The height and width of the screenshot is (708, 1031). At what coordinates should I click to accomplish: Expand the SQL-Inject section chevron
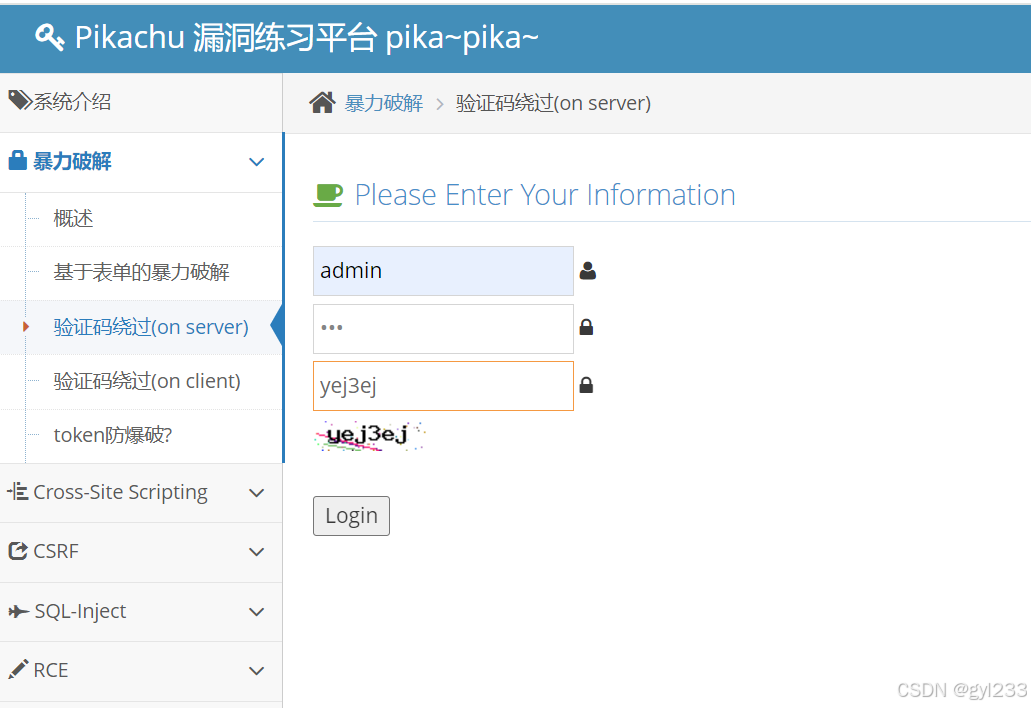(256, 611)
